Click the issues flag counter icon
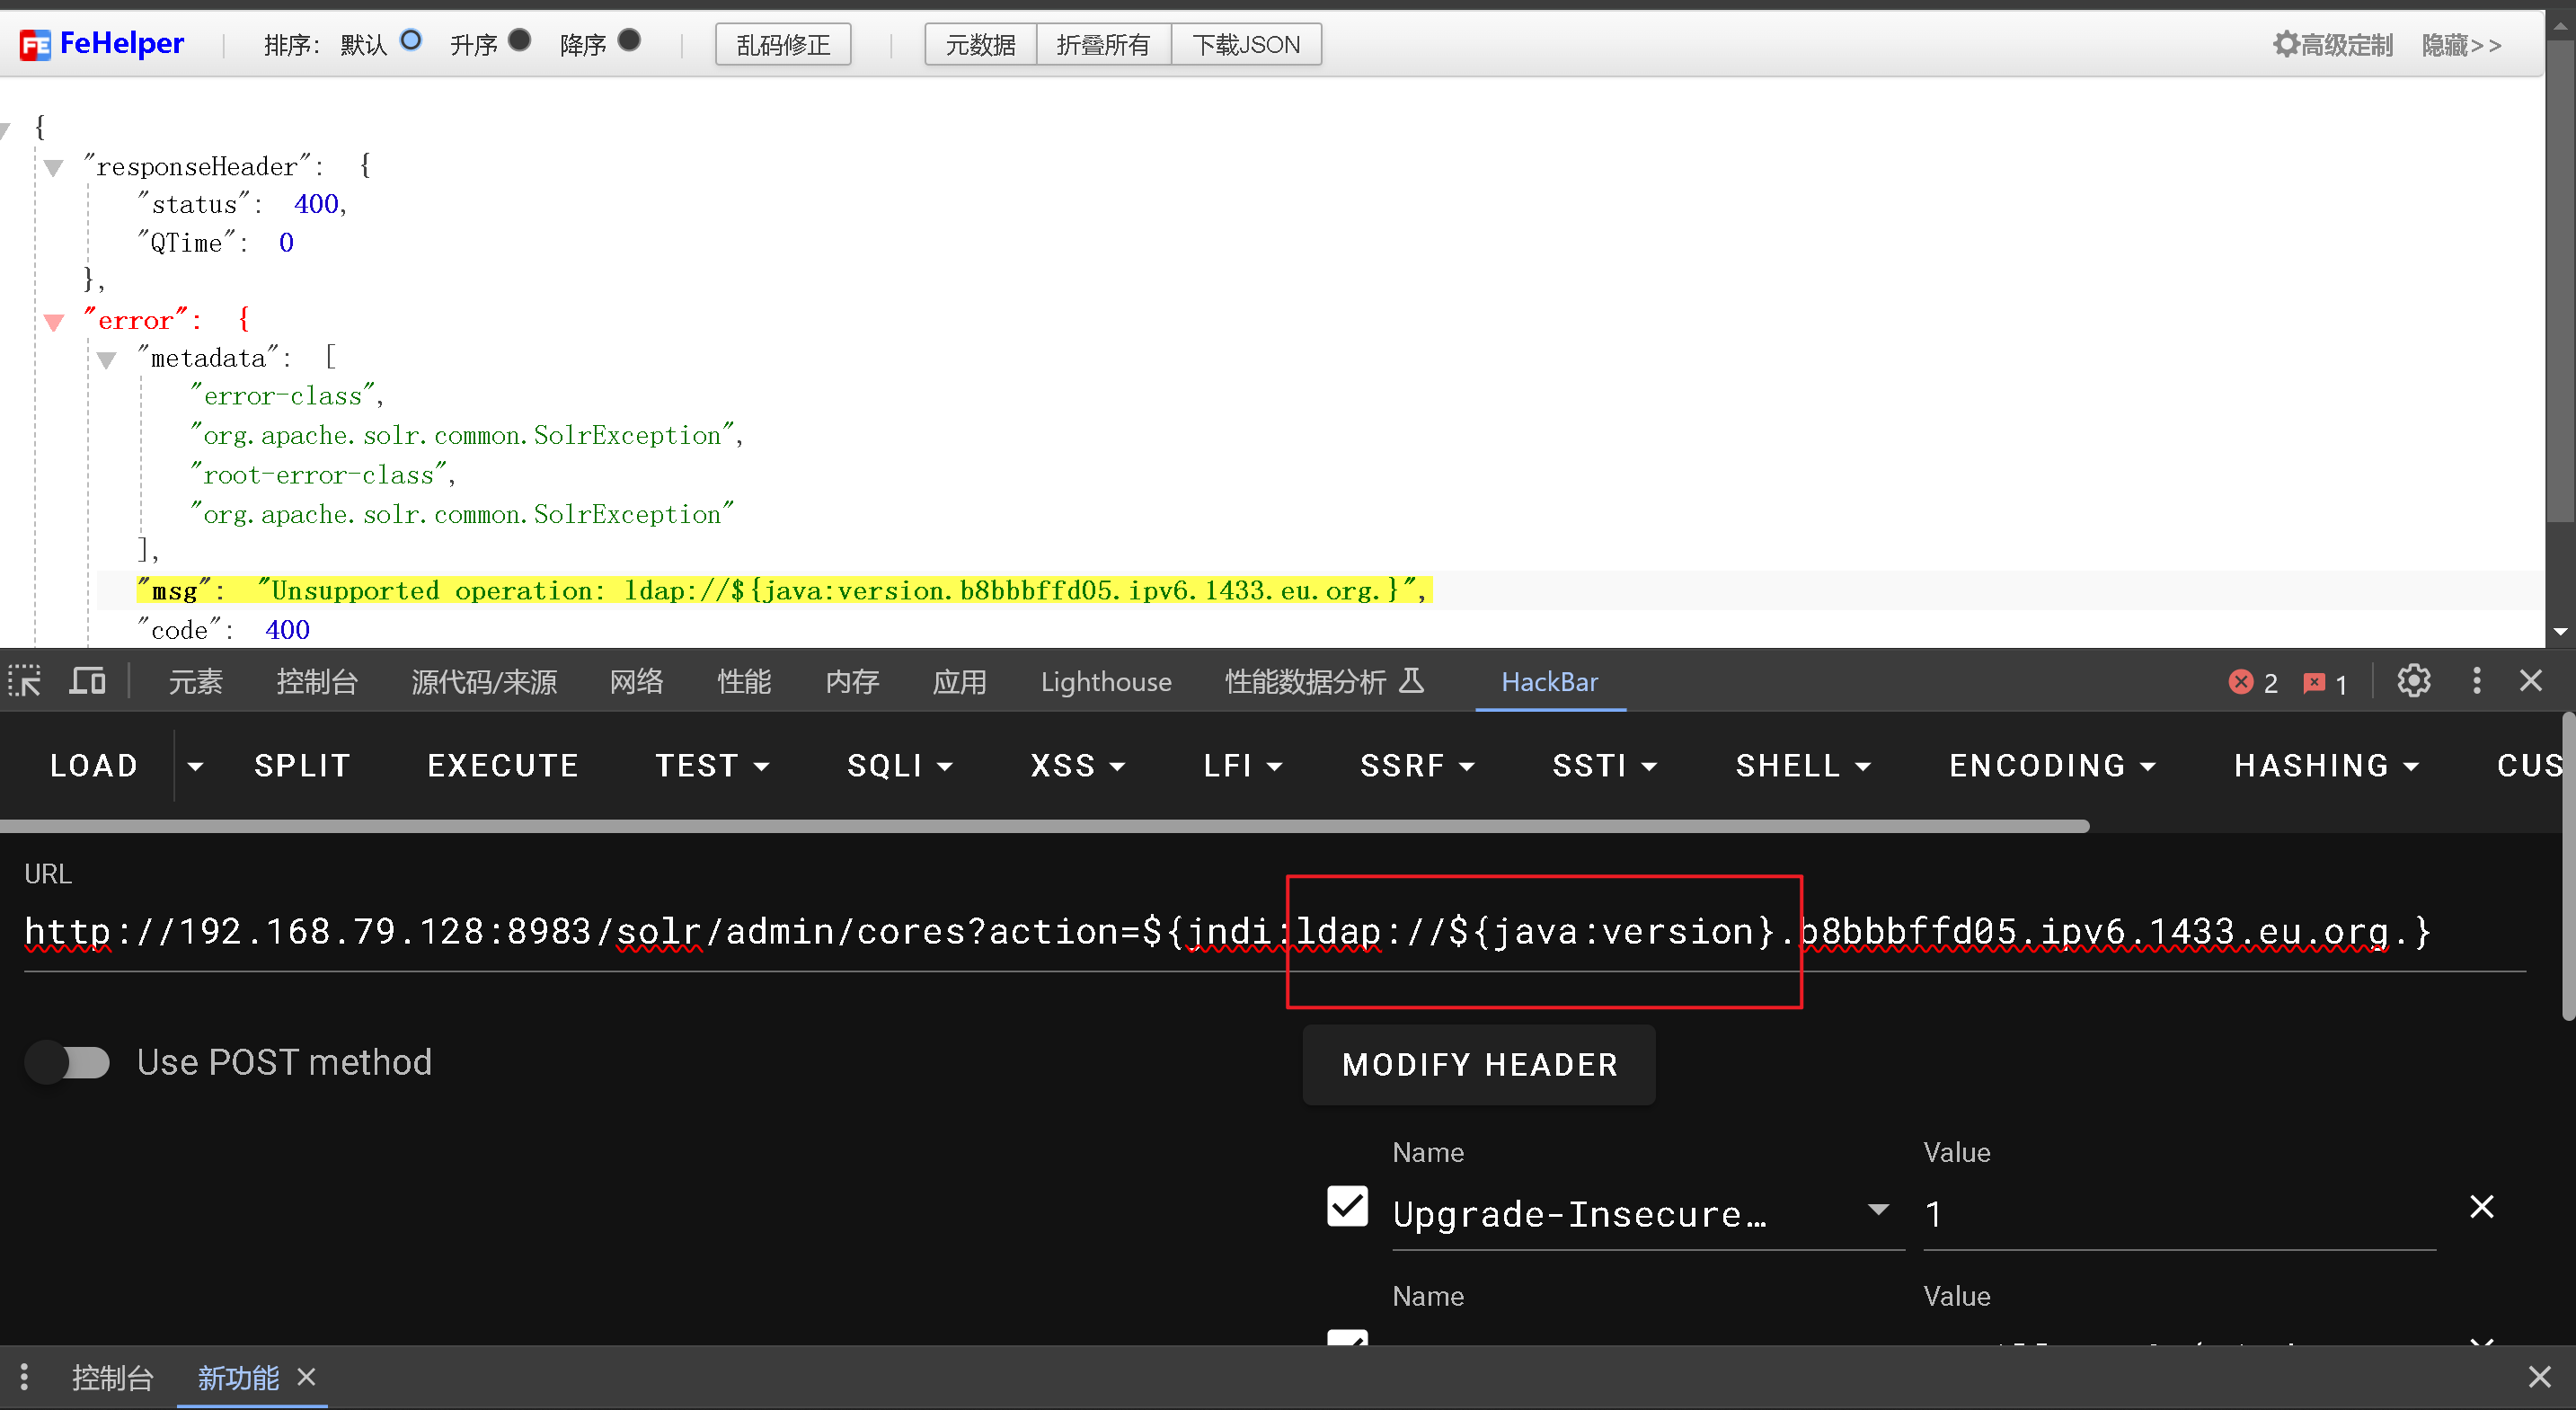Viewport: 2576px width, 1410px height. click(x=2324, y=683)
